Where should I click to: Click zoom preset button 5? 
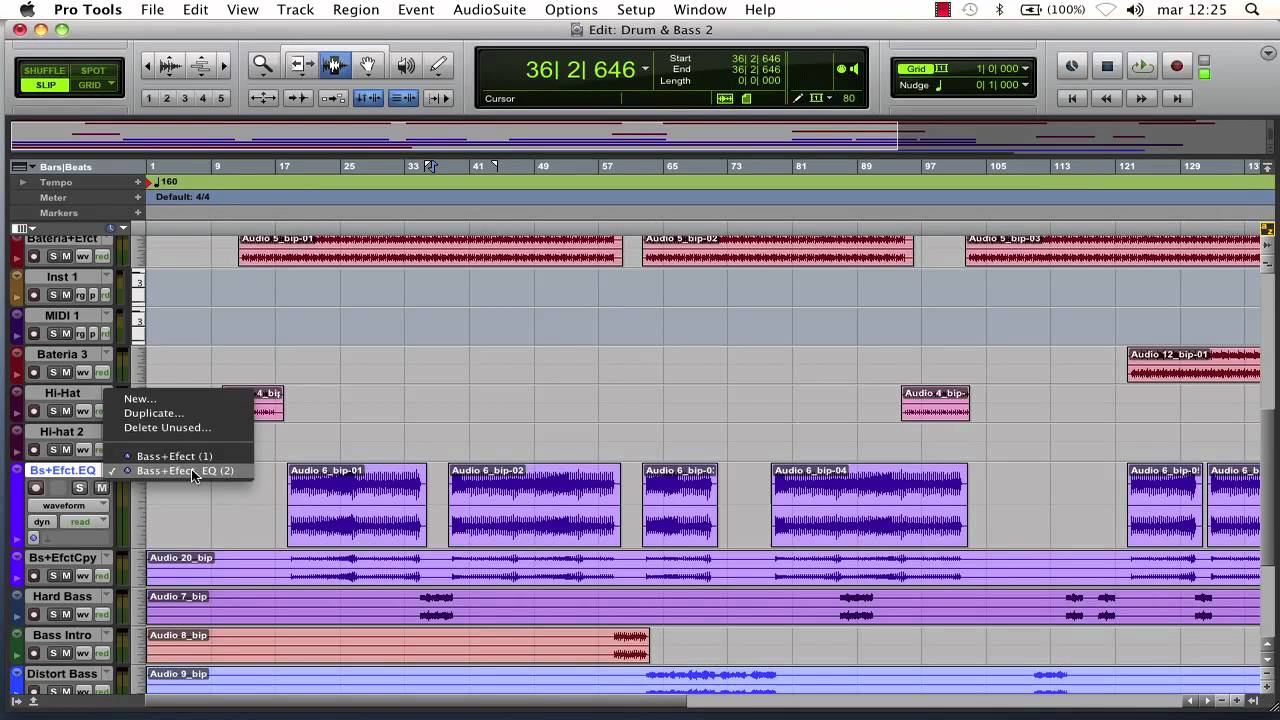coord(221,98)
